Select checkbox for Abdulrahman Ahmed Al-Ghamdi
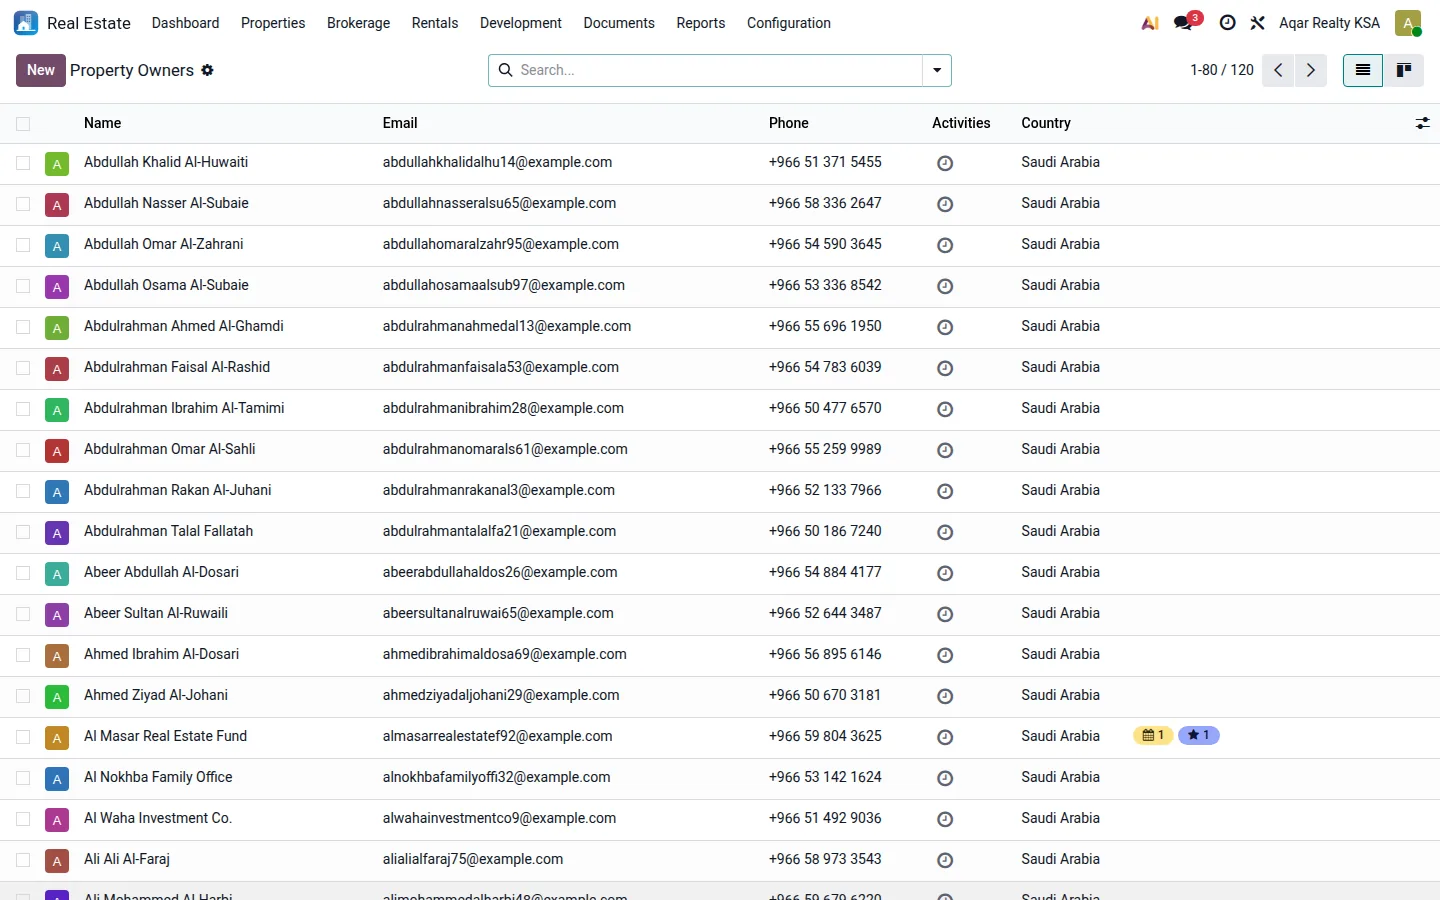The image size is (1440, 900). 23,327
